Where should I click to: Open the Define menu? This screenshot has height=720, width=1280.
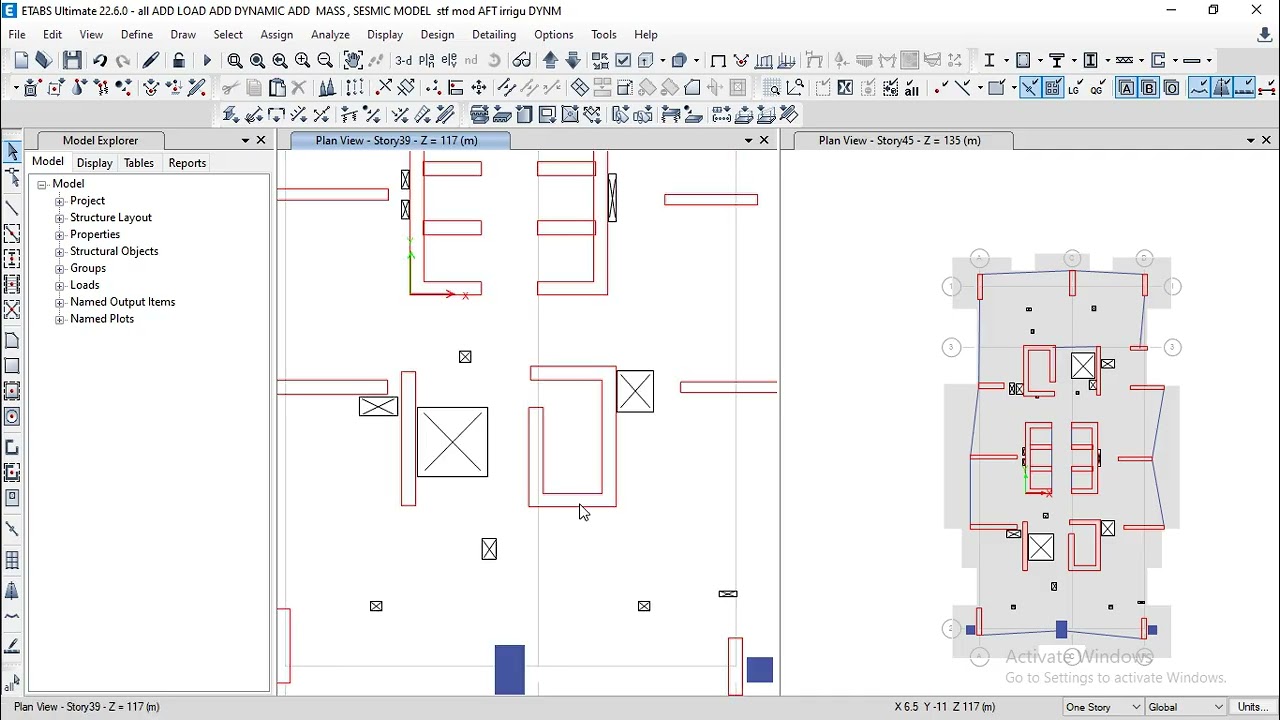pyautogui.click(x=137, y=34)
